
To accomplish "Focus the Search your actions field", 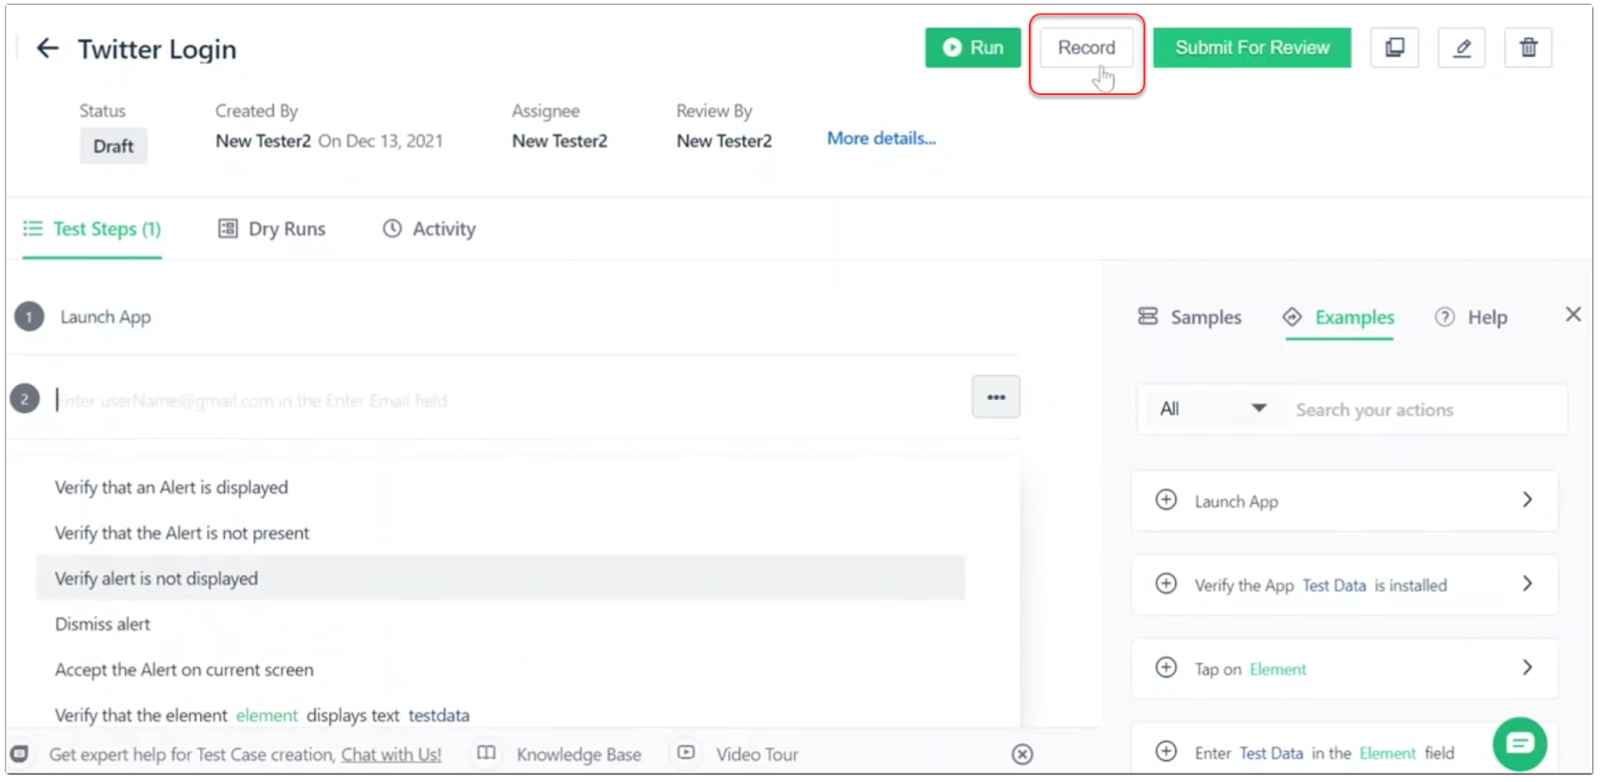I will 1425,409.
